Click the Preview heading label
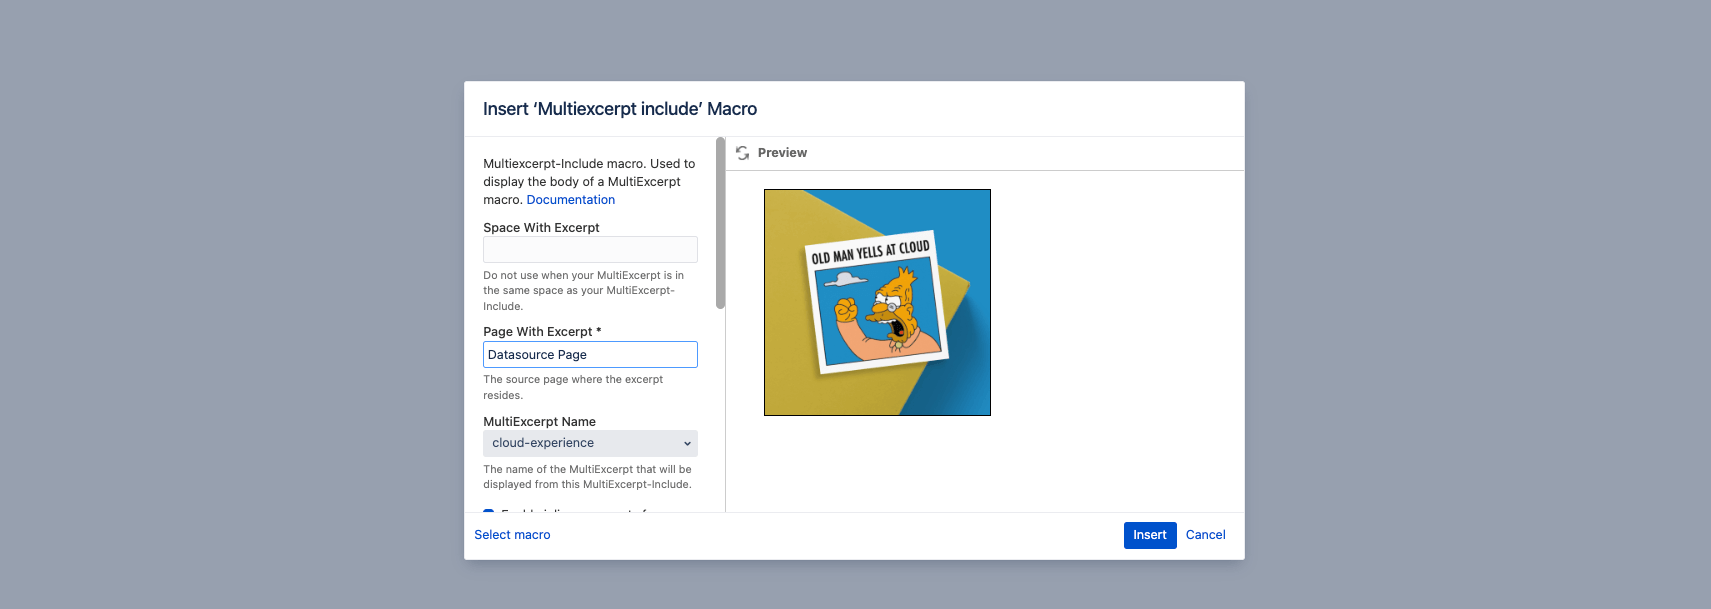This screenshot has width=1711, height=609. coord(782,153)
